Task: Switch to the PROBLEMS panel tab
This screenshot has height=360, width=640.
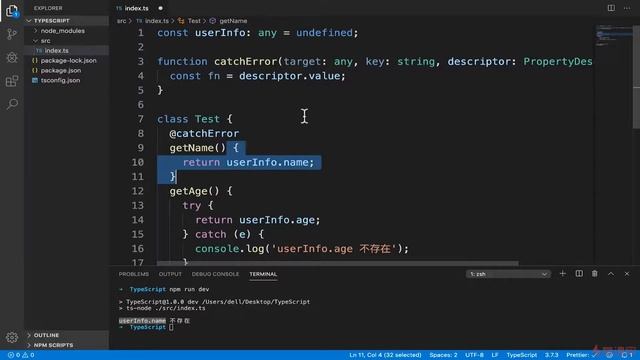Action: (x=134, y=274)
